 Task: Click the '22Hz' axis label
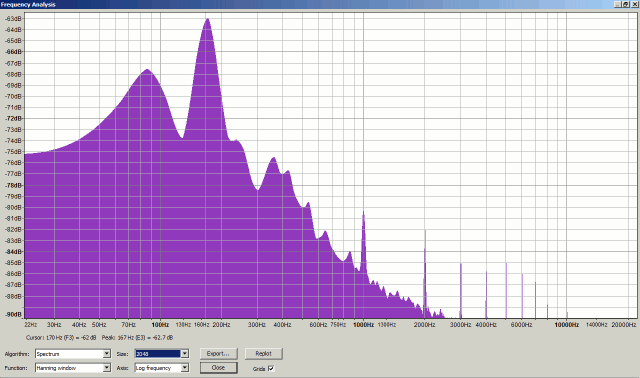coord(31,325)
